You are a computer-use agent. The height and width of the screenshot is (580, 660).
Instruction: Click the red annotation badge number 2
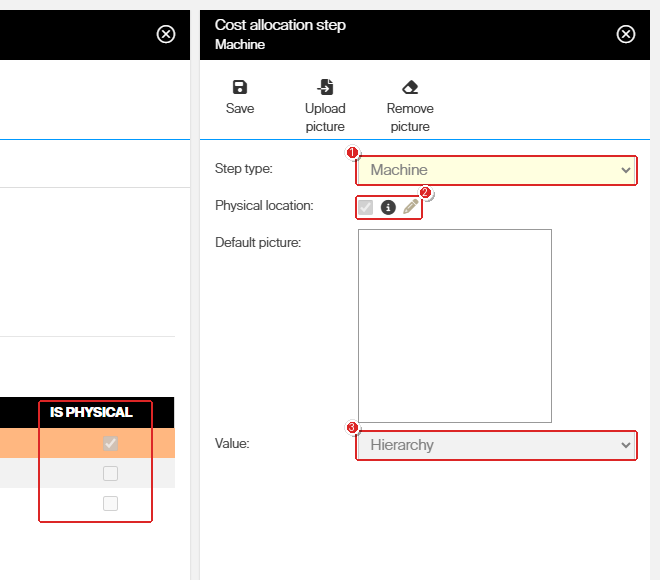[425, 193]
